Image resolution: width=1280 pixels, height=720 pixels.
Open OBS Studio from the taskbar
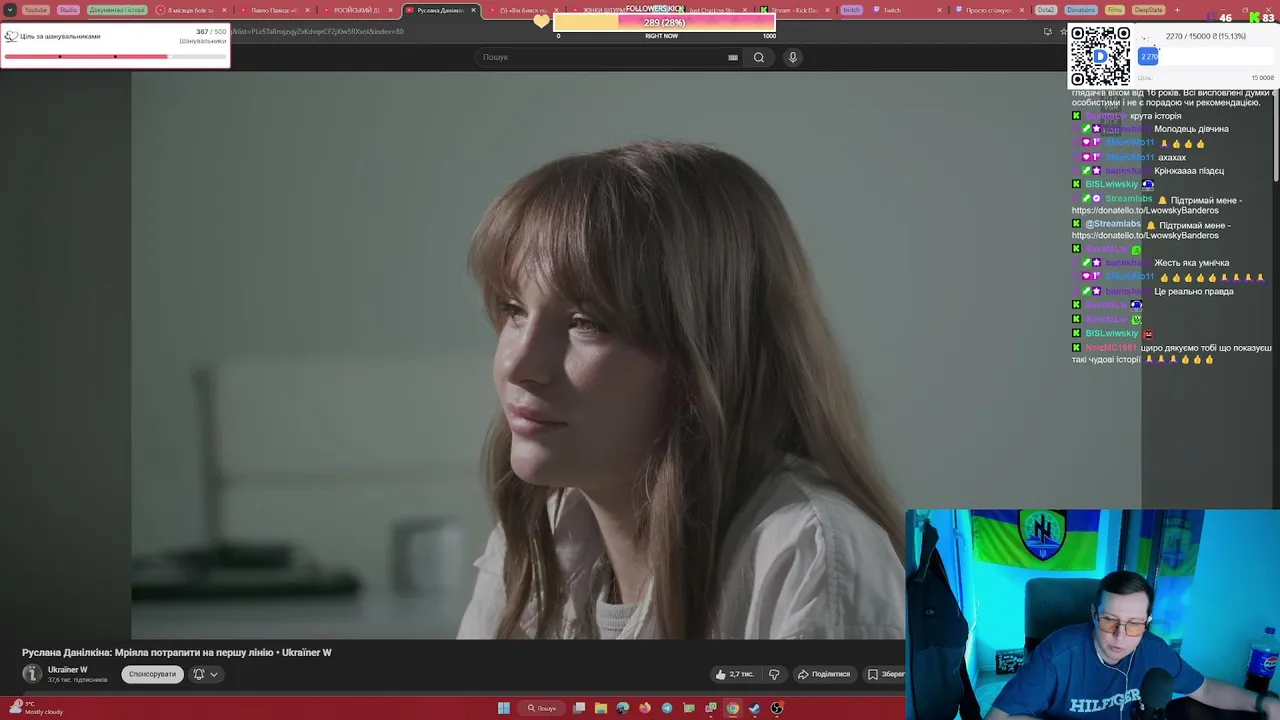click(777, 708)
